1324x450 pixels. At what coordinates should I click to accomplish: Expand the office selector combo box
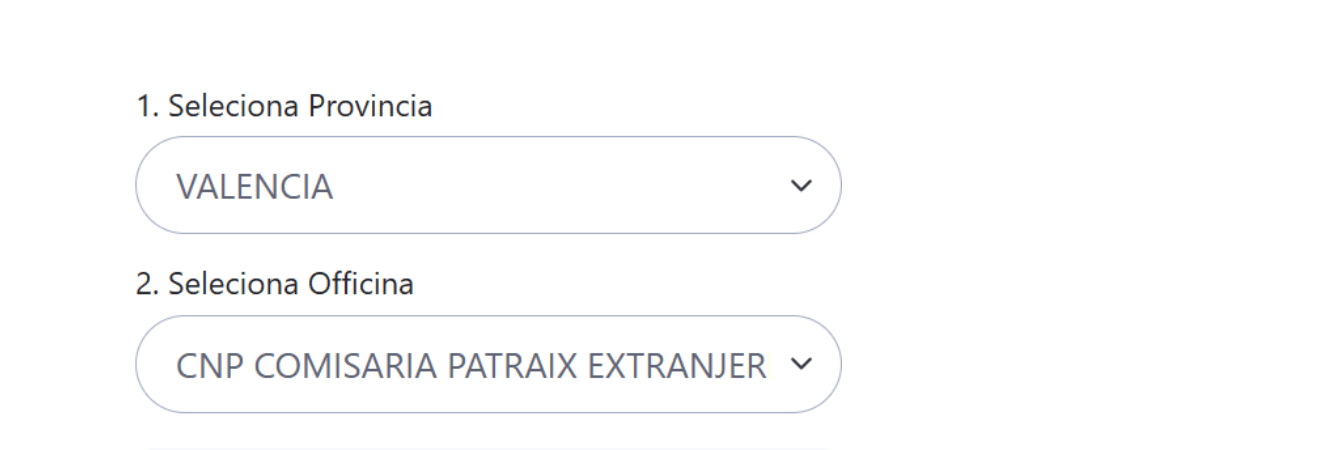[488, 365]
